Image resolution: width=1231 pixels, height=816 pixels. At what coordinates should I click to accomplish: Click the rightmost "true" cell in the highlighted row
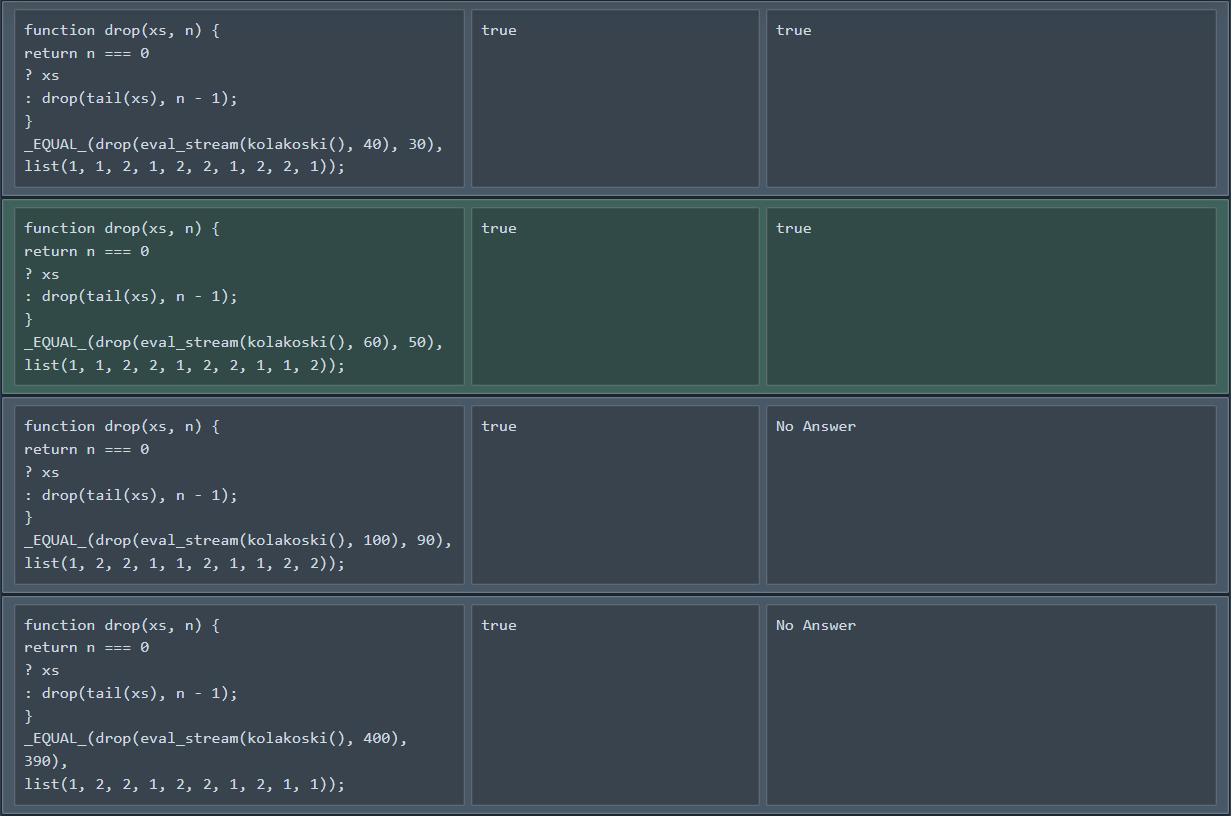[990, 296]
